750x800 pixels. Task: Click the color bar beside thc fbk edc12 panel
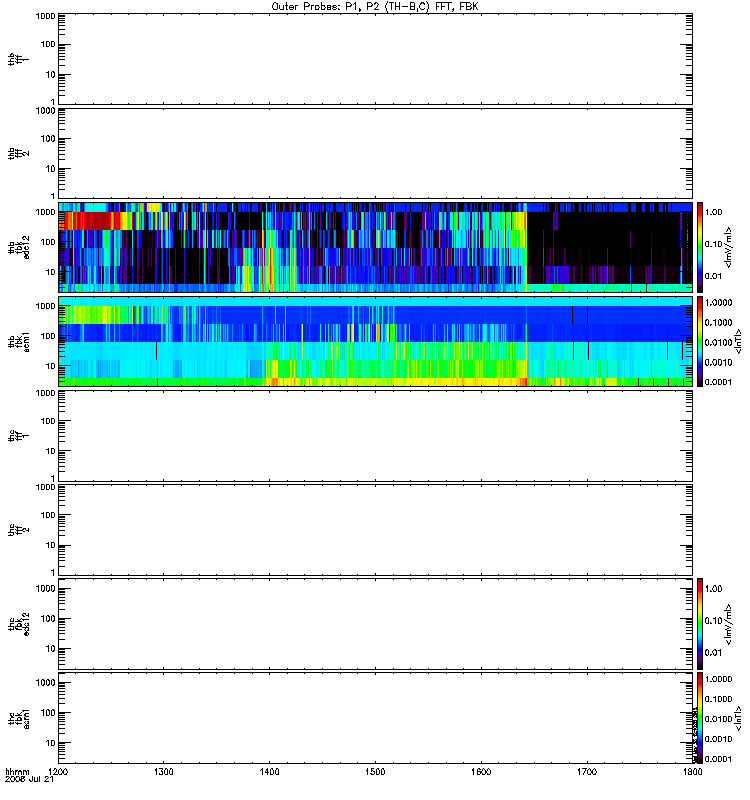click(700, 623)
